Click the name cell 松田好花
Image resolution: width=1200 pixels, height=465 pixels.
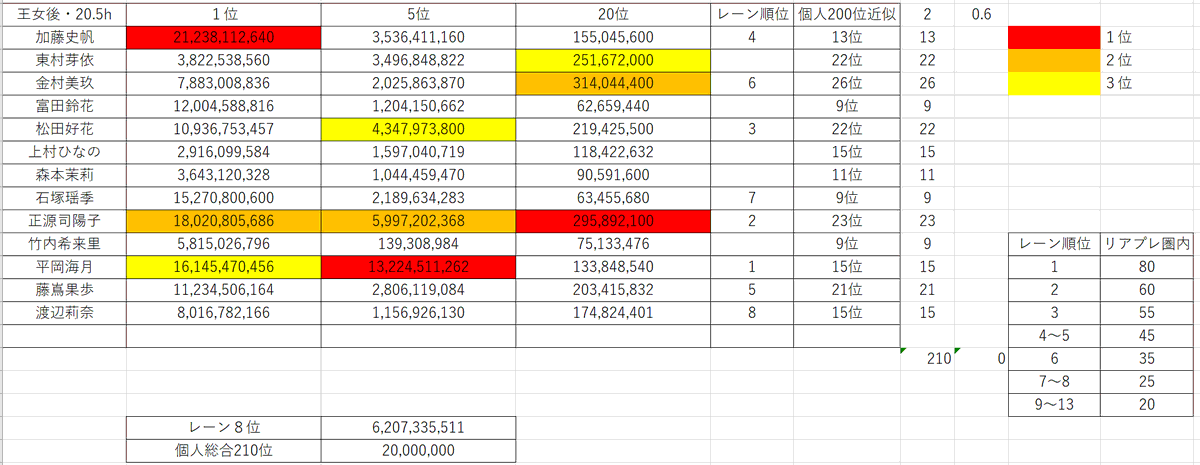click(65, 129)
